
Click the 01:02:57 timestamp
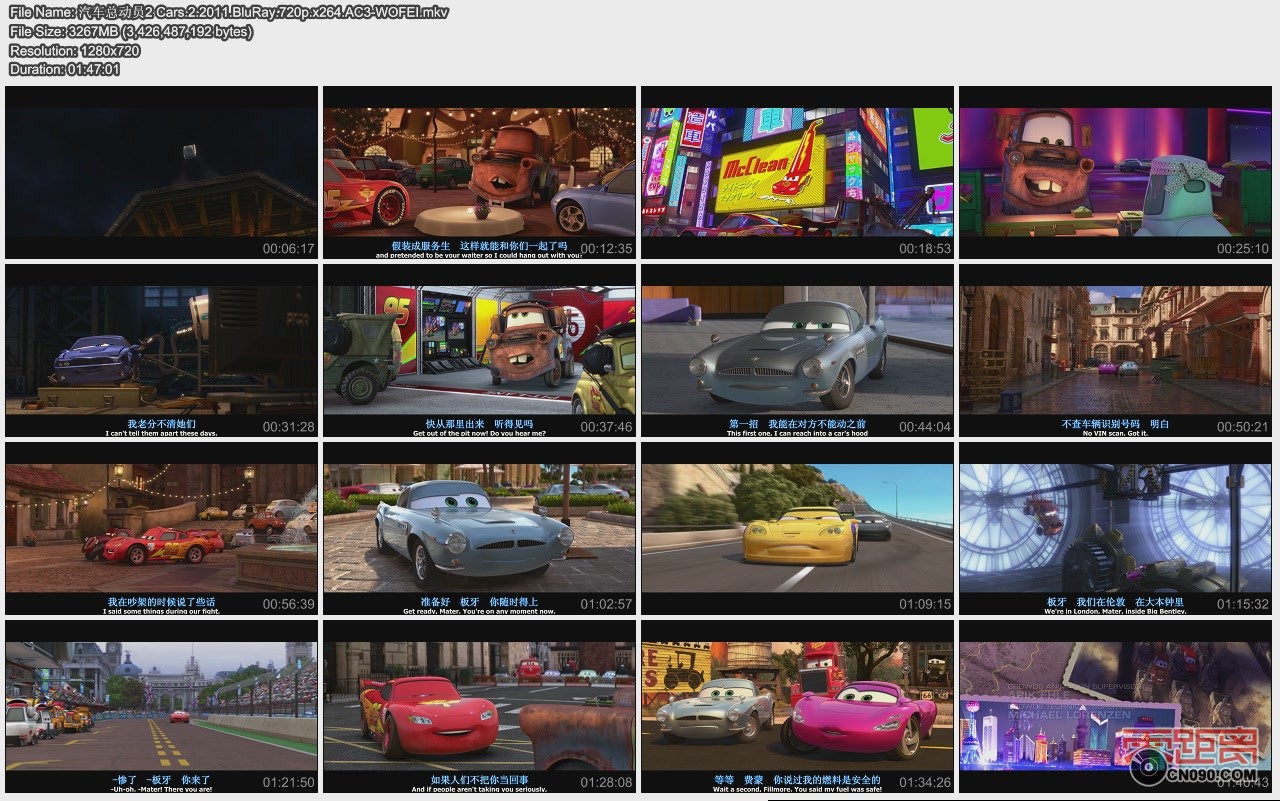(x=607, y=605)
